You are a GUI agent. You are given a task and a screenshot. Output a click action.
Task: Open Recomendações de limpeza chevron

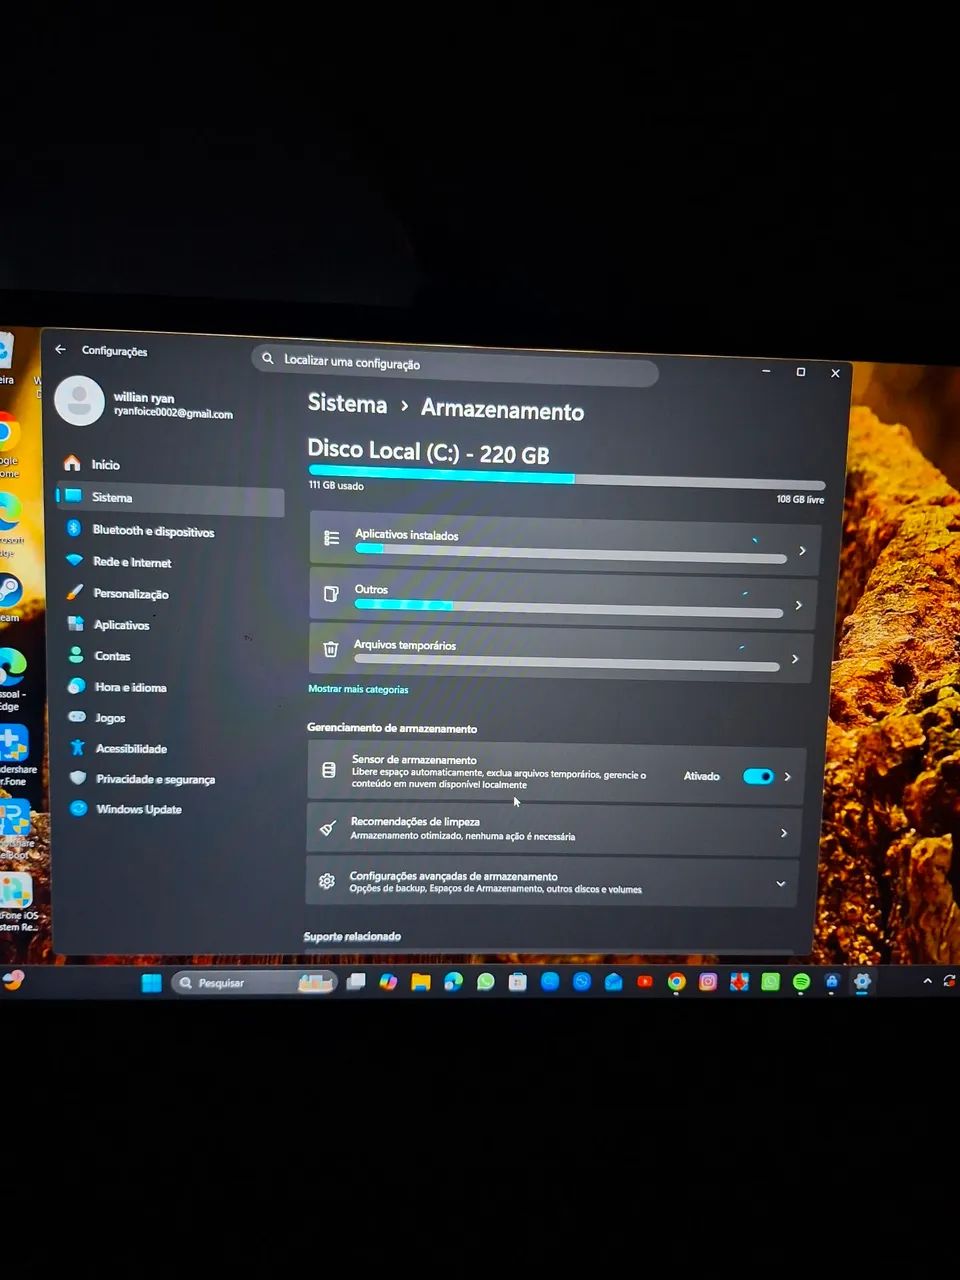click(x=784, y=832)
